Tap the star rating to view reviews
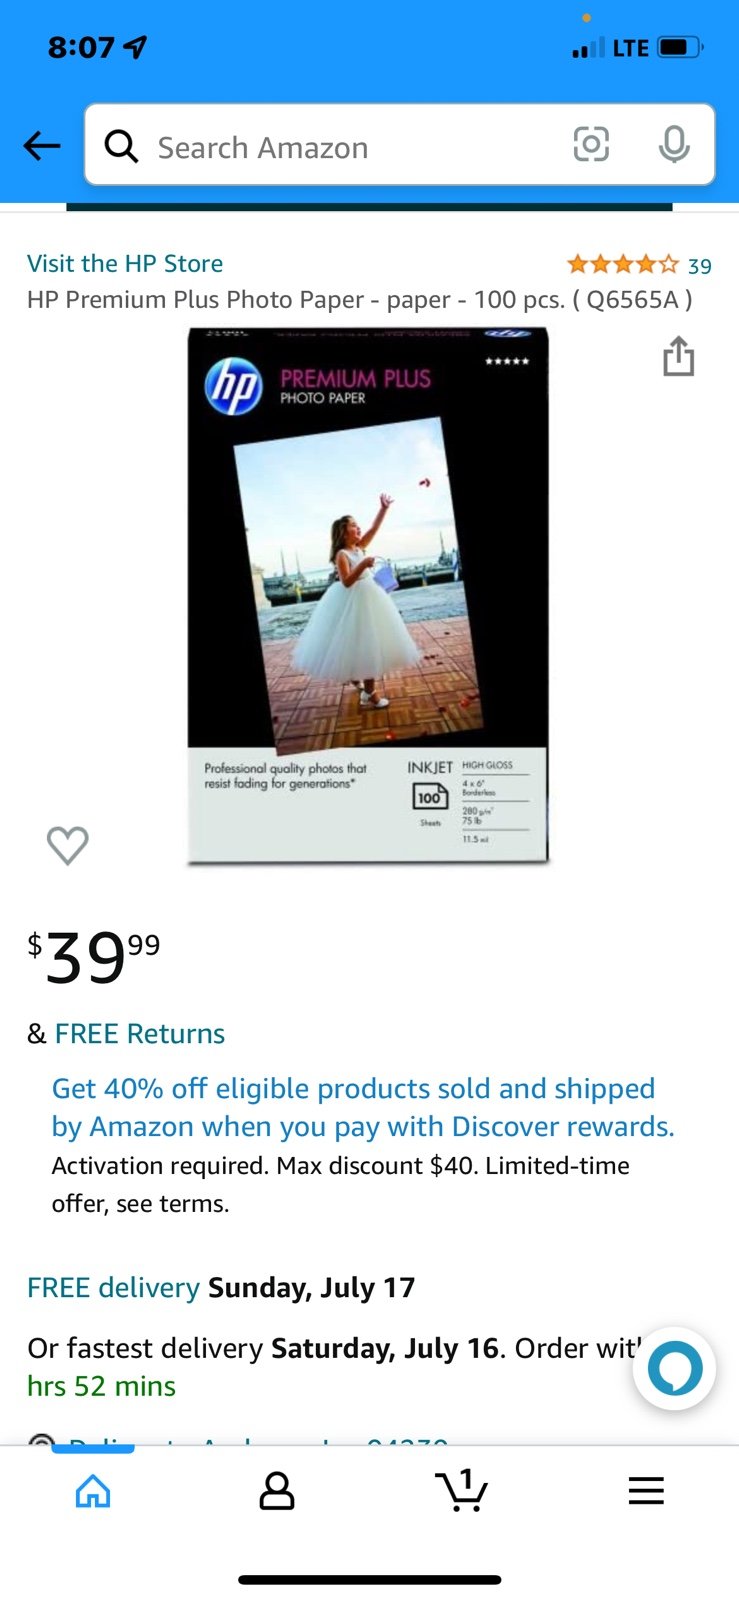739x1600 pixels. 622,265
